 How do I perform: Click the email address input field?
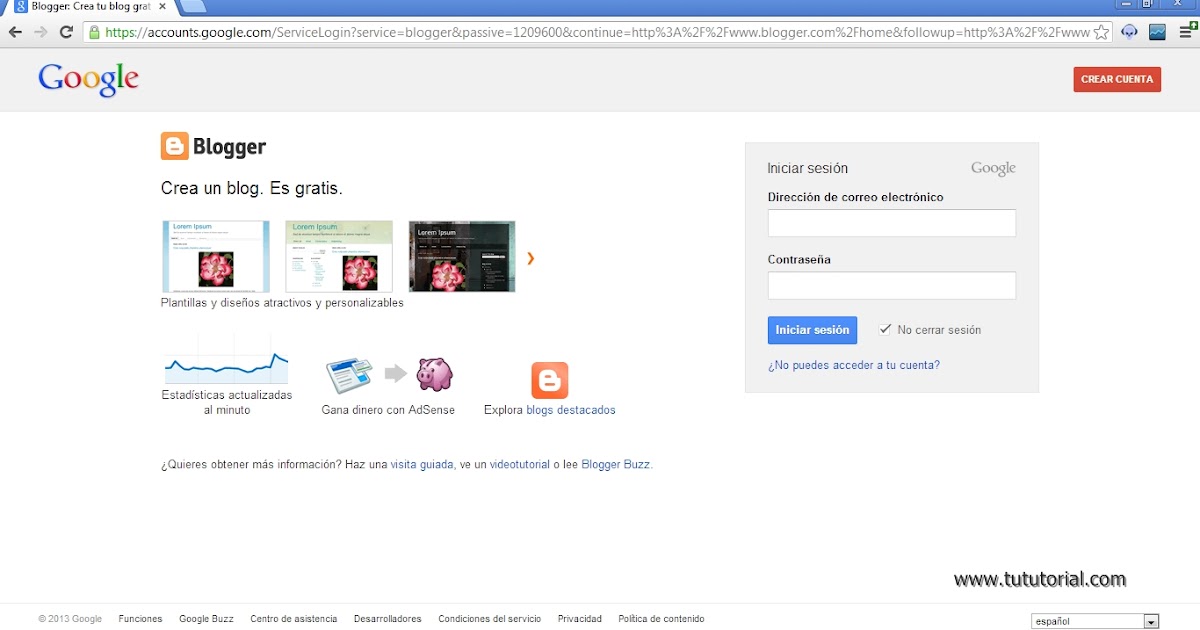(891, 223)
